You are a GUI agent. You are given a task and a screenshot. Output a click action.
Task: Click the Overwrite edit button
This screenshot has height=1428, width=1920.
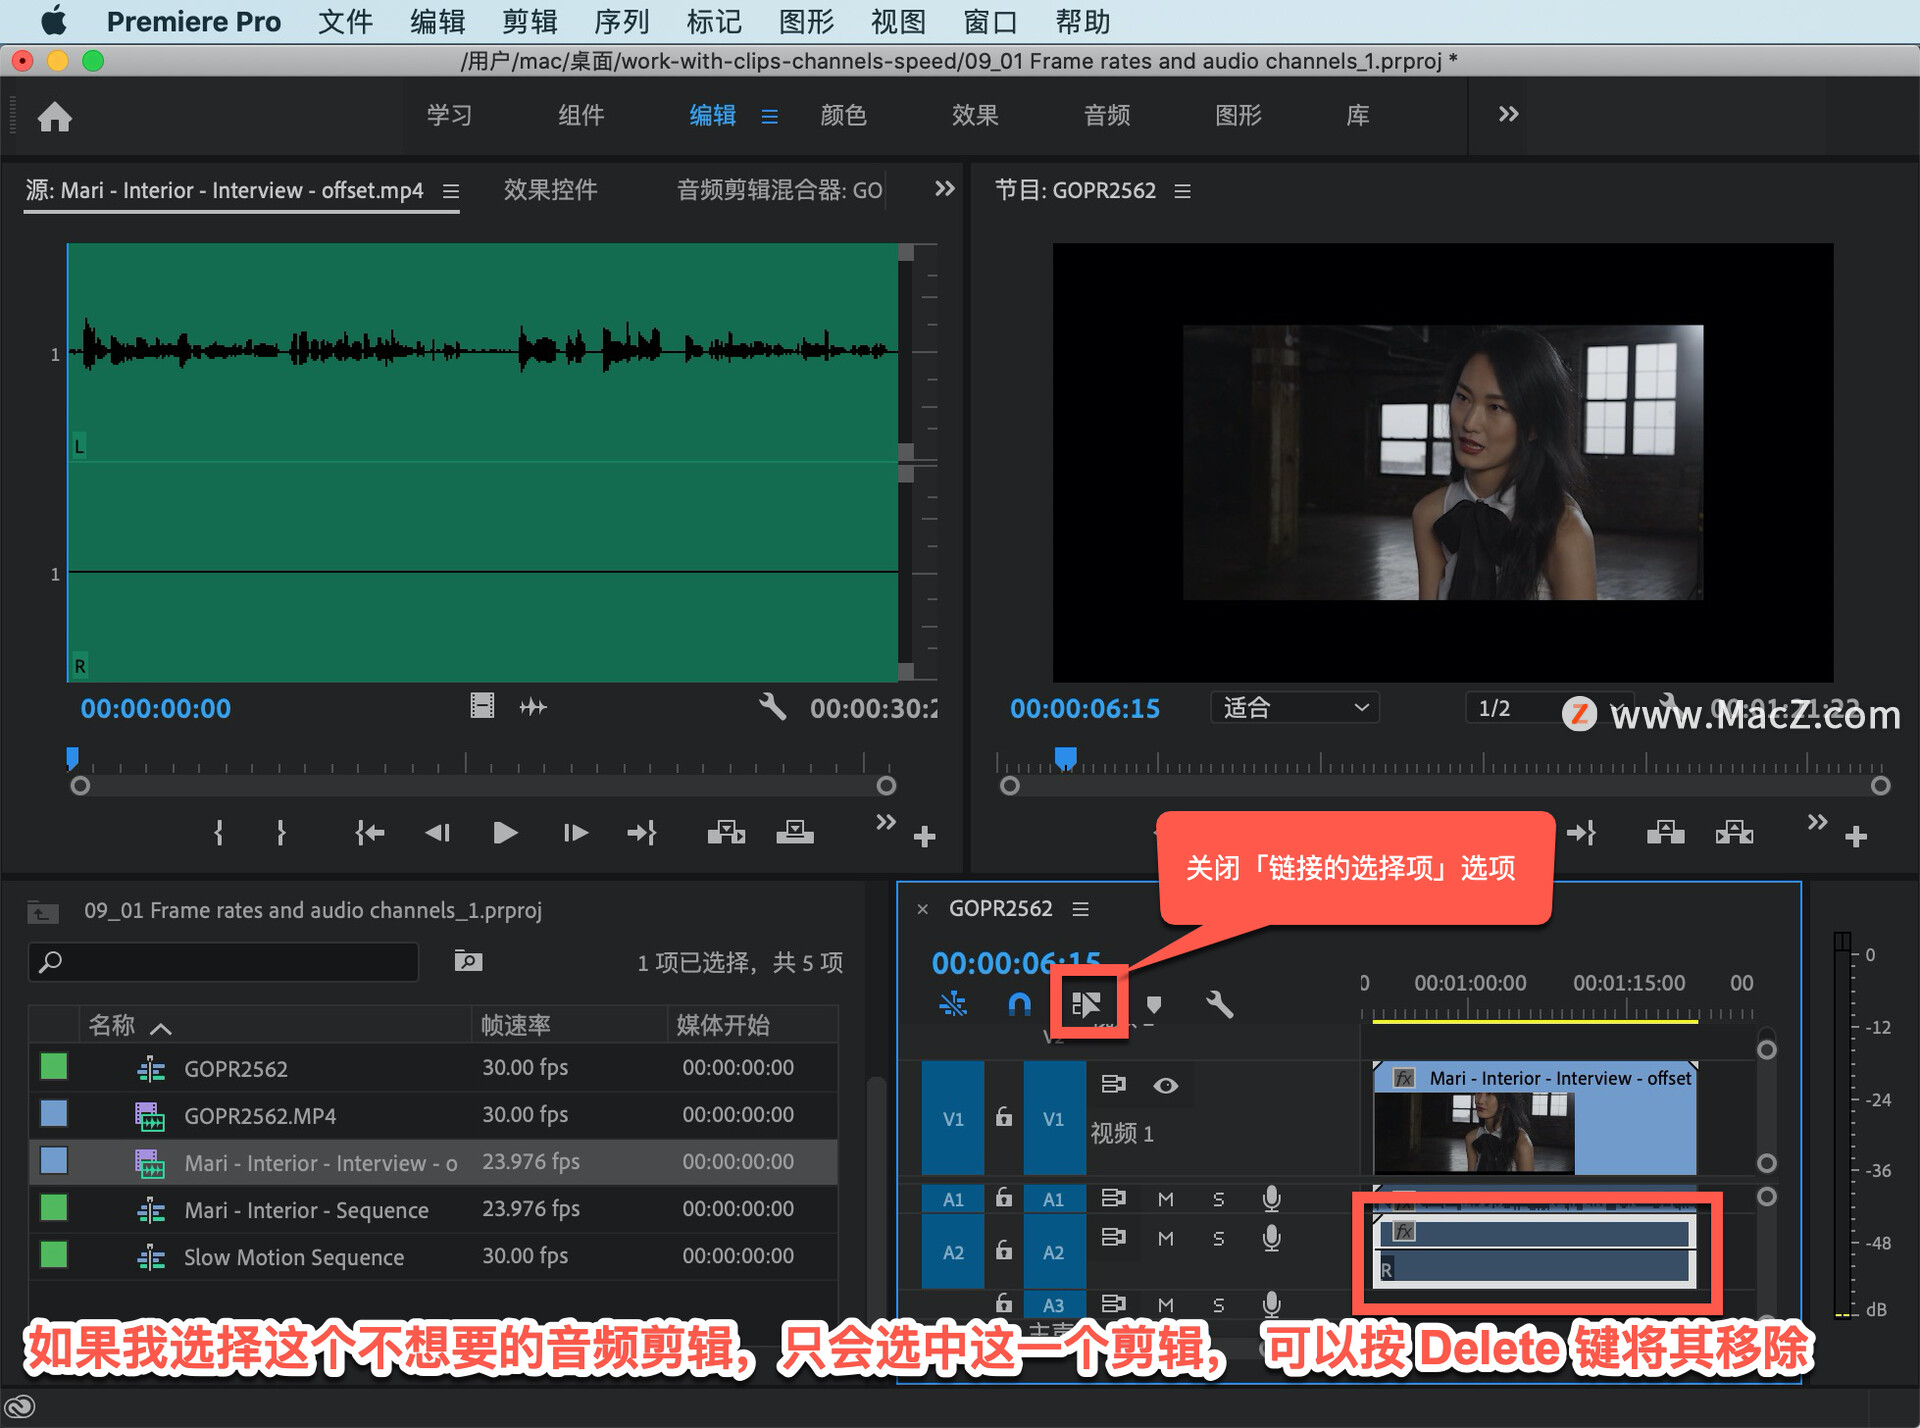click(x=795, y=832)
